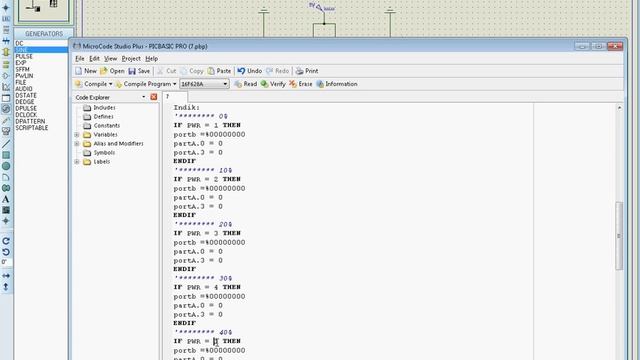Viewport: 640px width, 360px height.
Task: Click Open file toolbar button
Action: [x=112, y=71]
